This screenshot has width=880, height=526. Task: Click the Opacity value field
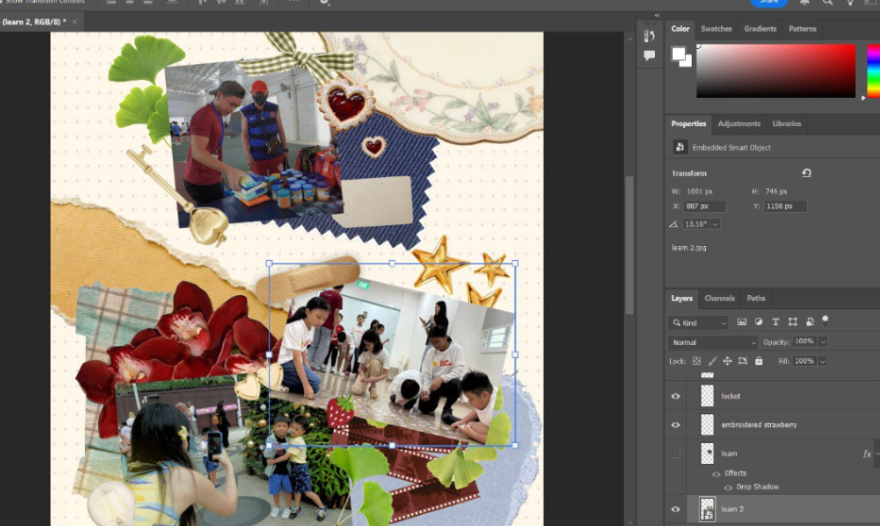[804, 341]
